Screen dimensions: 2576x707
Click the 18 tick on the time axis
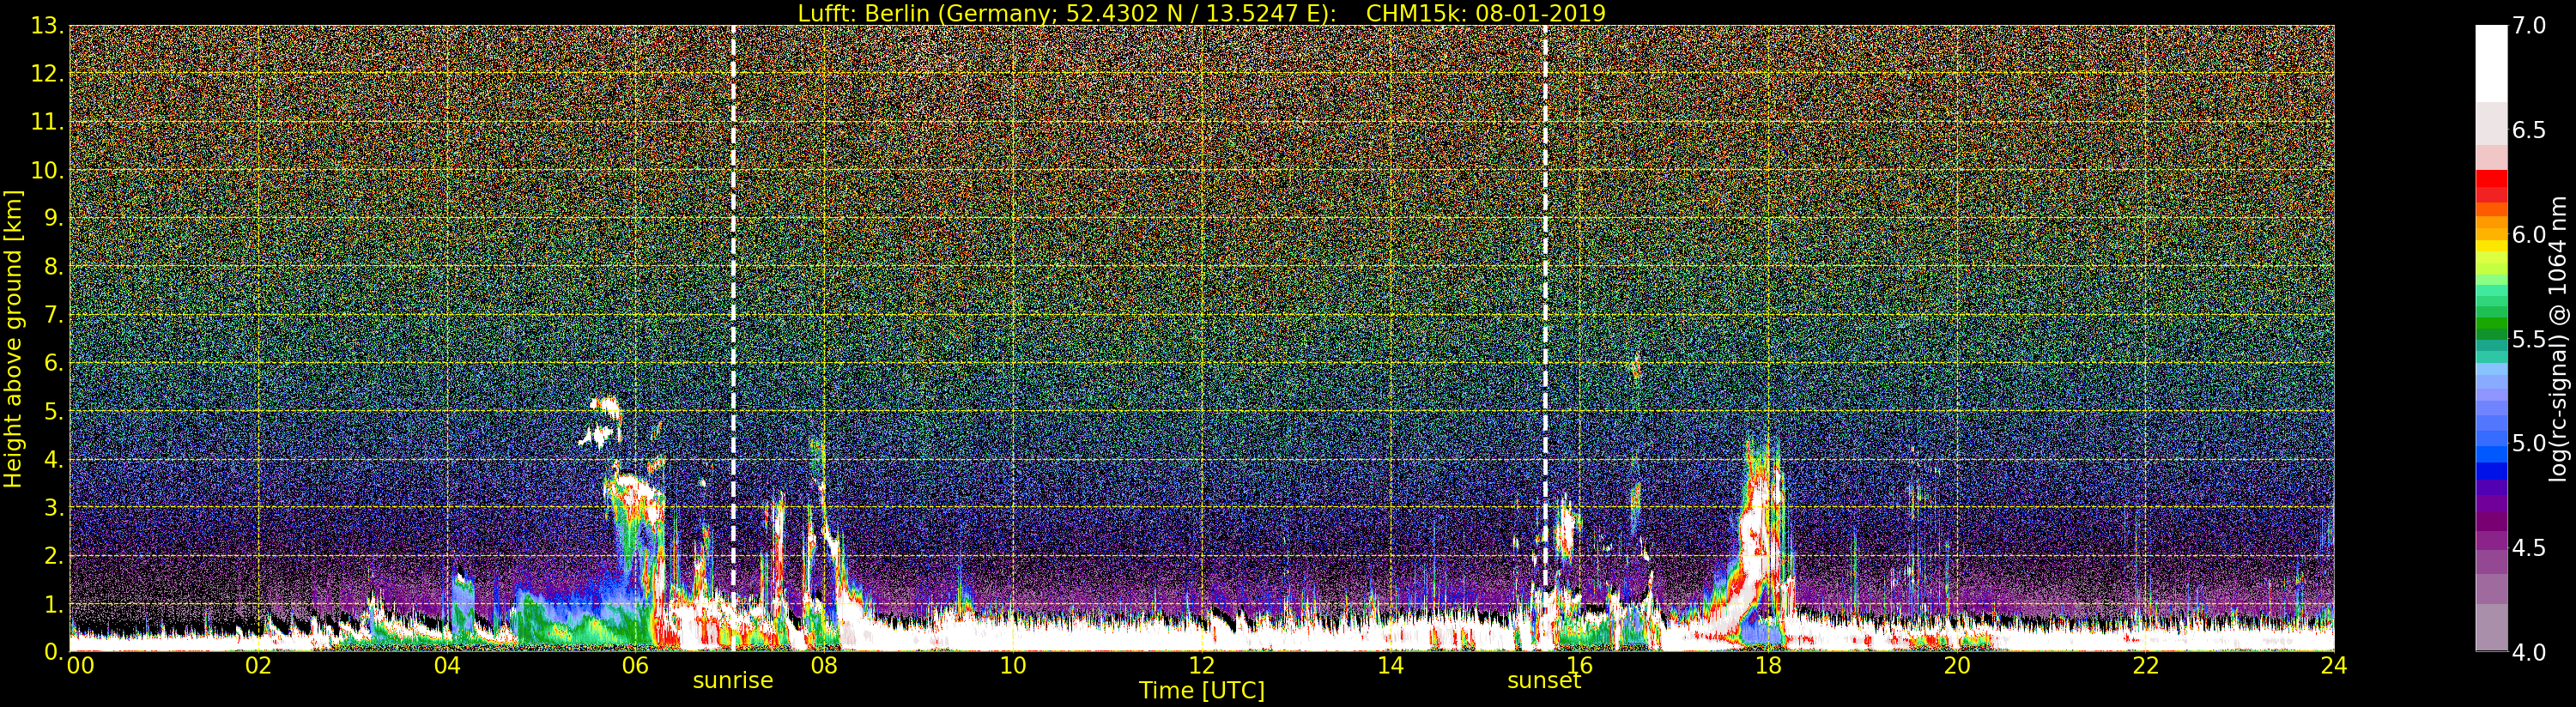pyautogui.click(x=1768, y=665)
